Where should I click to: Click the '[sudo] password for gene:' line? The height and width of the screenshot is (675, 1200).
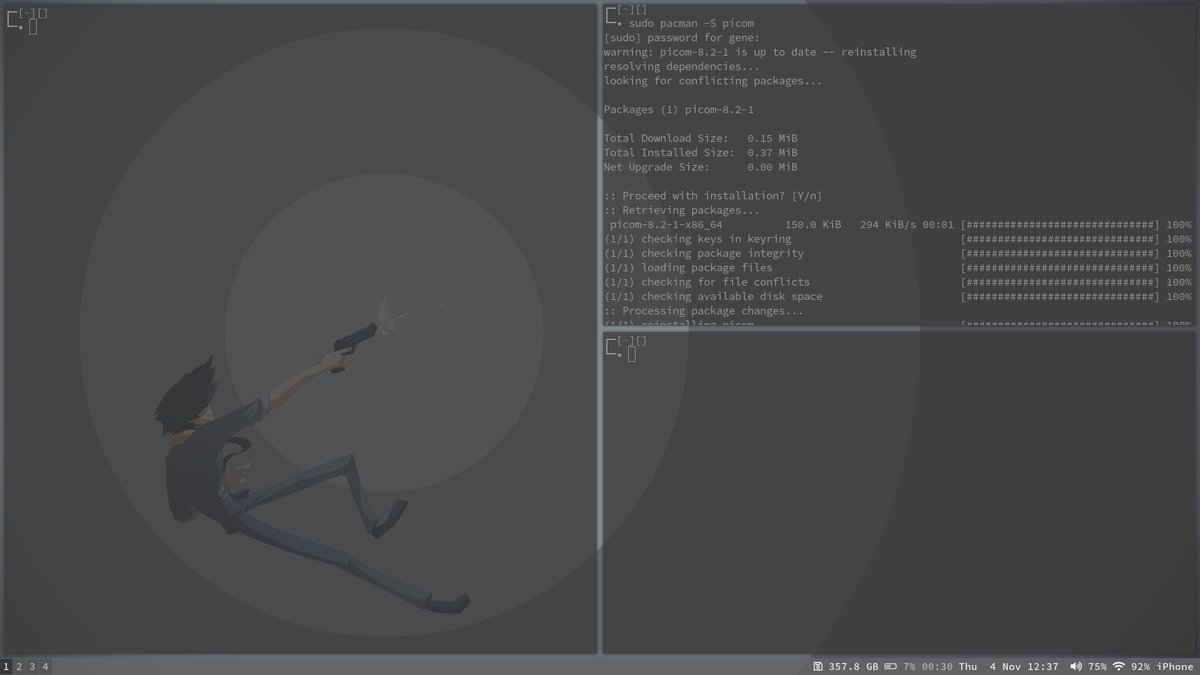coord(681,37)
